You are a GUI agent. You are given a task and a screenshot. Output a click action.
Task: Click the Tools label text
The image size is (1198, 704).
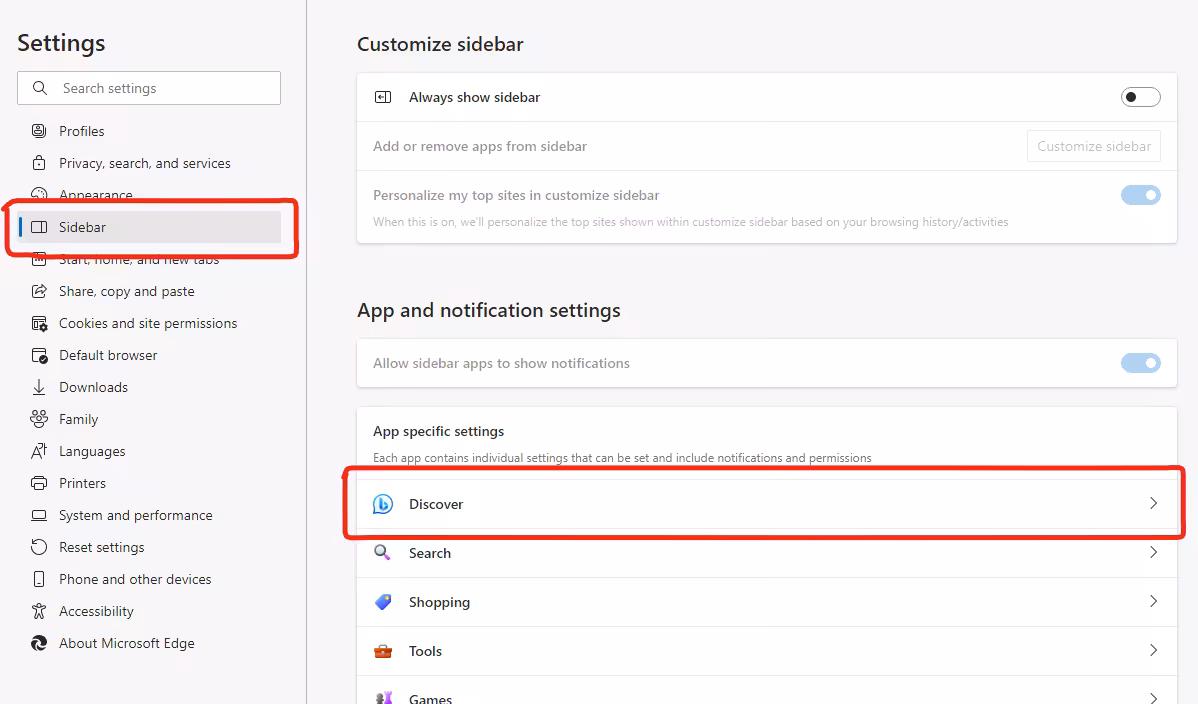tap(425, 651)
